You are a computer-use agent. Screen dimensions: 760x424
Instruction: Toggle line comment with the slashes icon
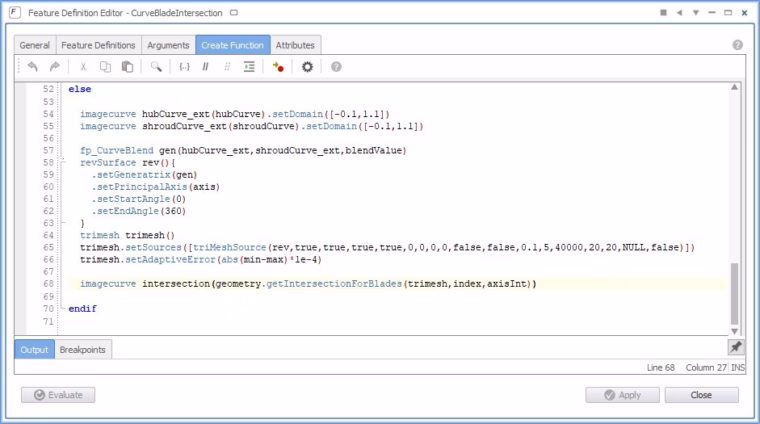click(206, 67)
